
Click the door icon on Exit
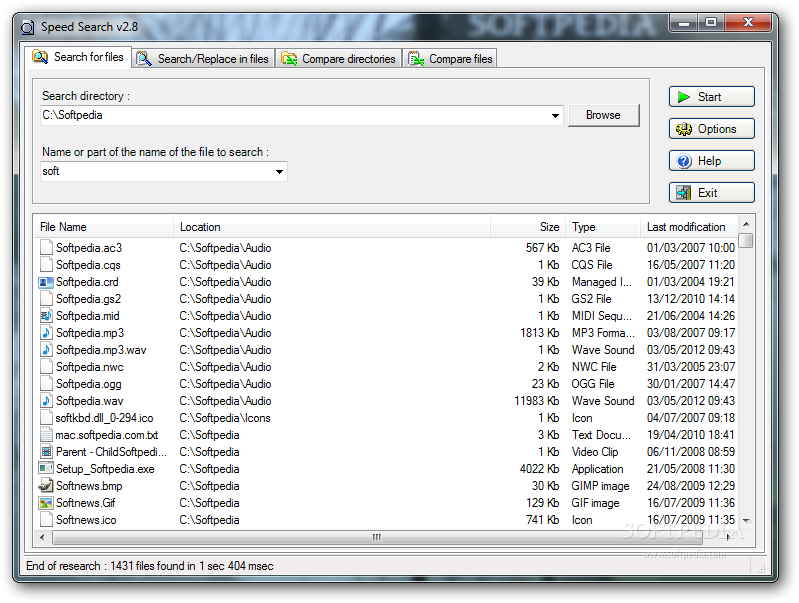point(684,193)
